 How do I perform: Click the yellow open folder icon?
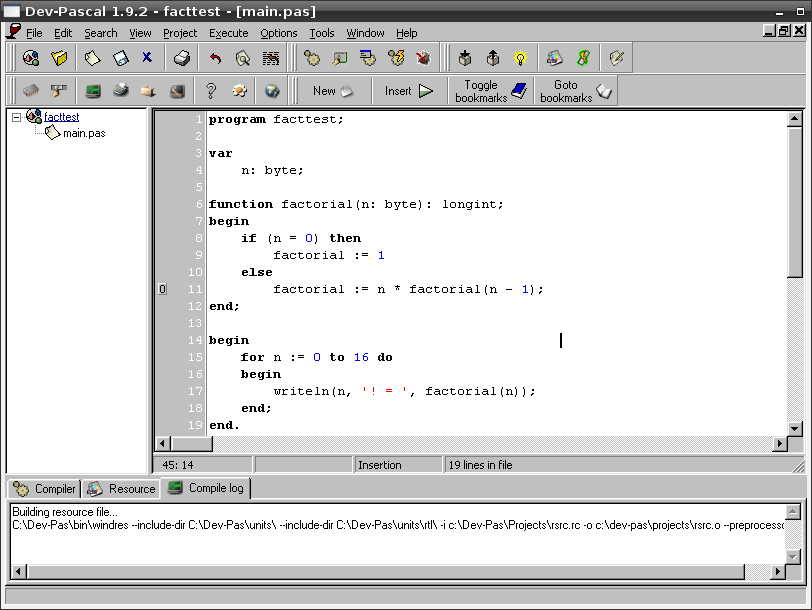(59, 58)
